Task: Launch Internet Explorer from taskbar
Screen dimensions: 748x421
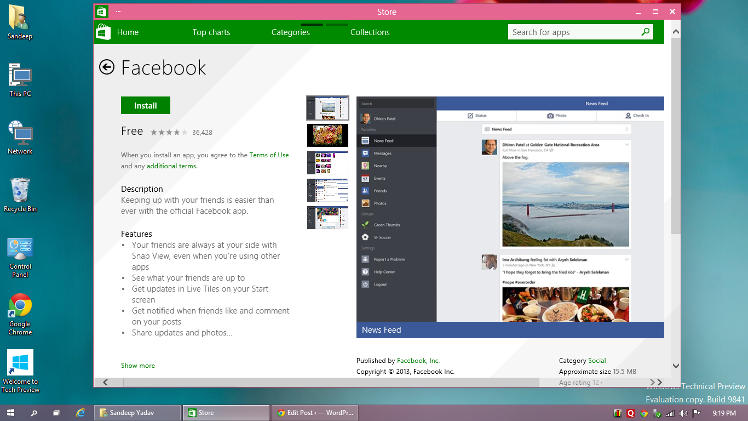Action: (80, 413)
